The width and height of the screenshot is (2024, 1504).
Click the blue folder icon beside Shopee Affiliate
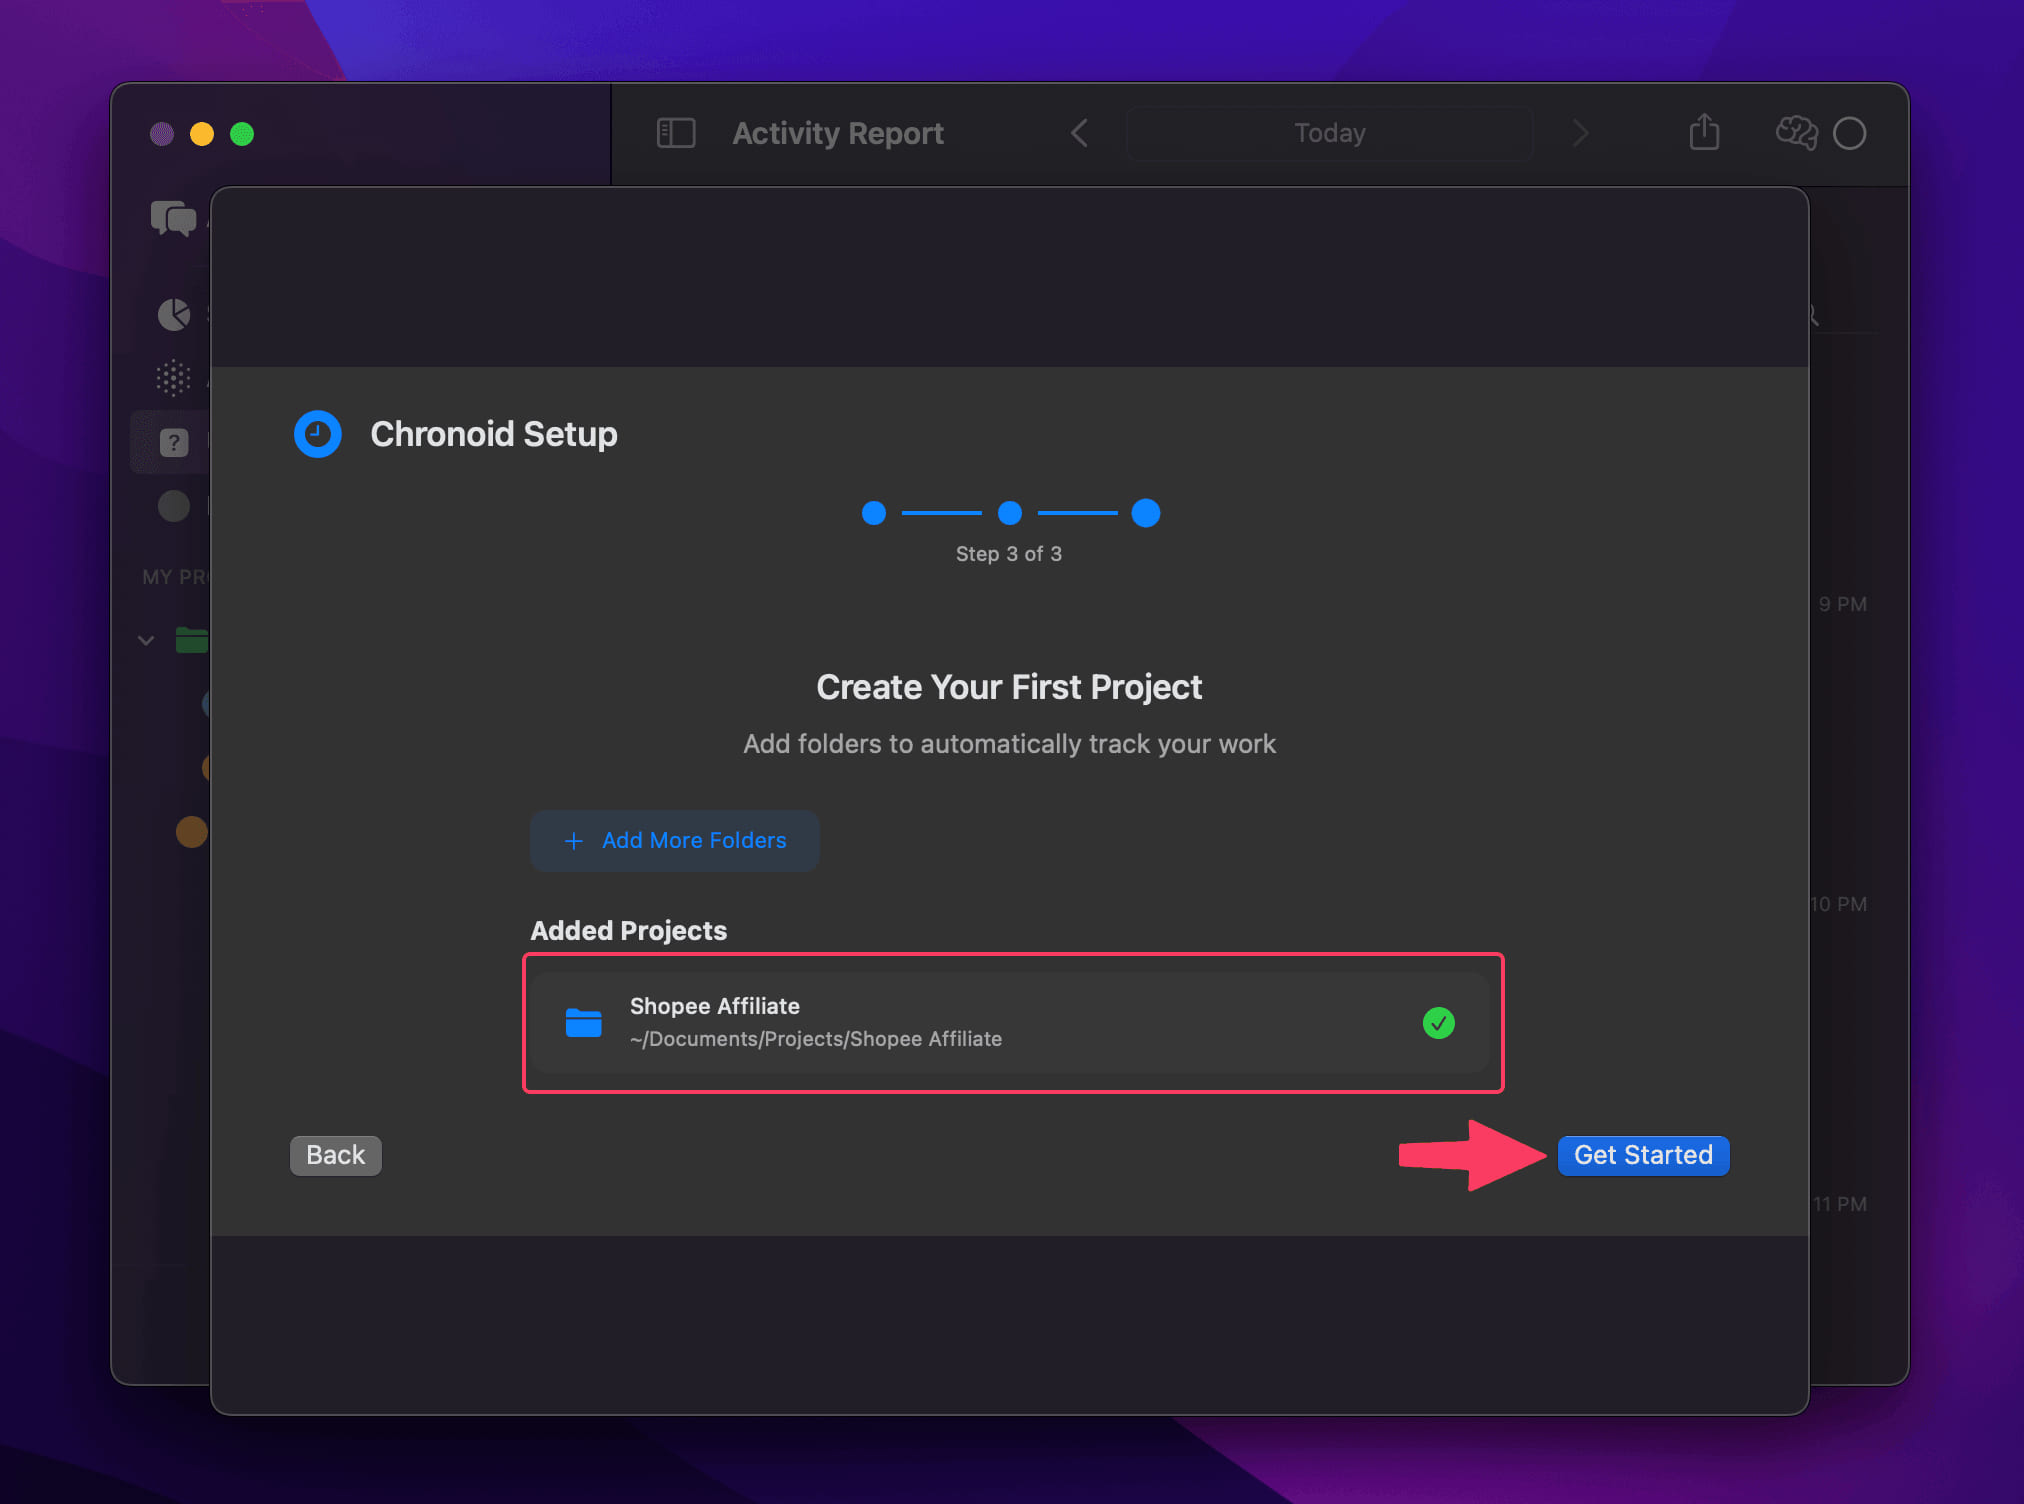pyautogui.click(x=584, y=1022)
